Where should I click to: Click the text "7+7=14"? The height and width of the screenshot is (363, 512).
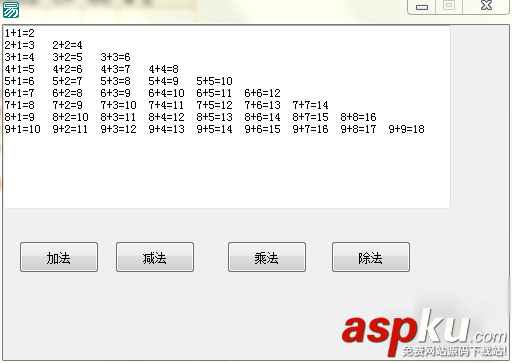310,105
